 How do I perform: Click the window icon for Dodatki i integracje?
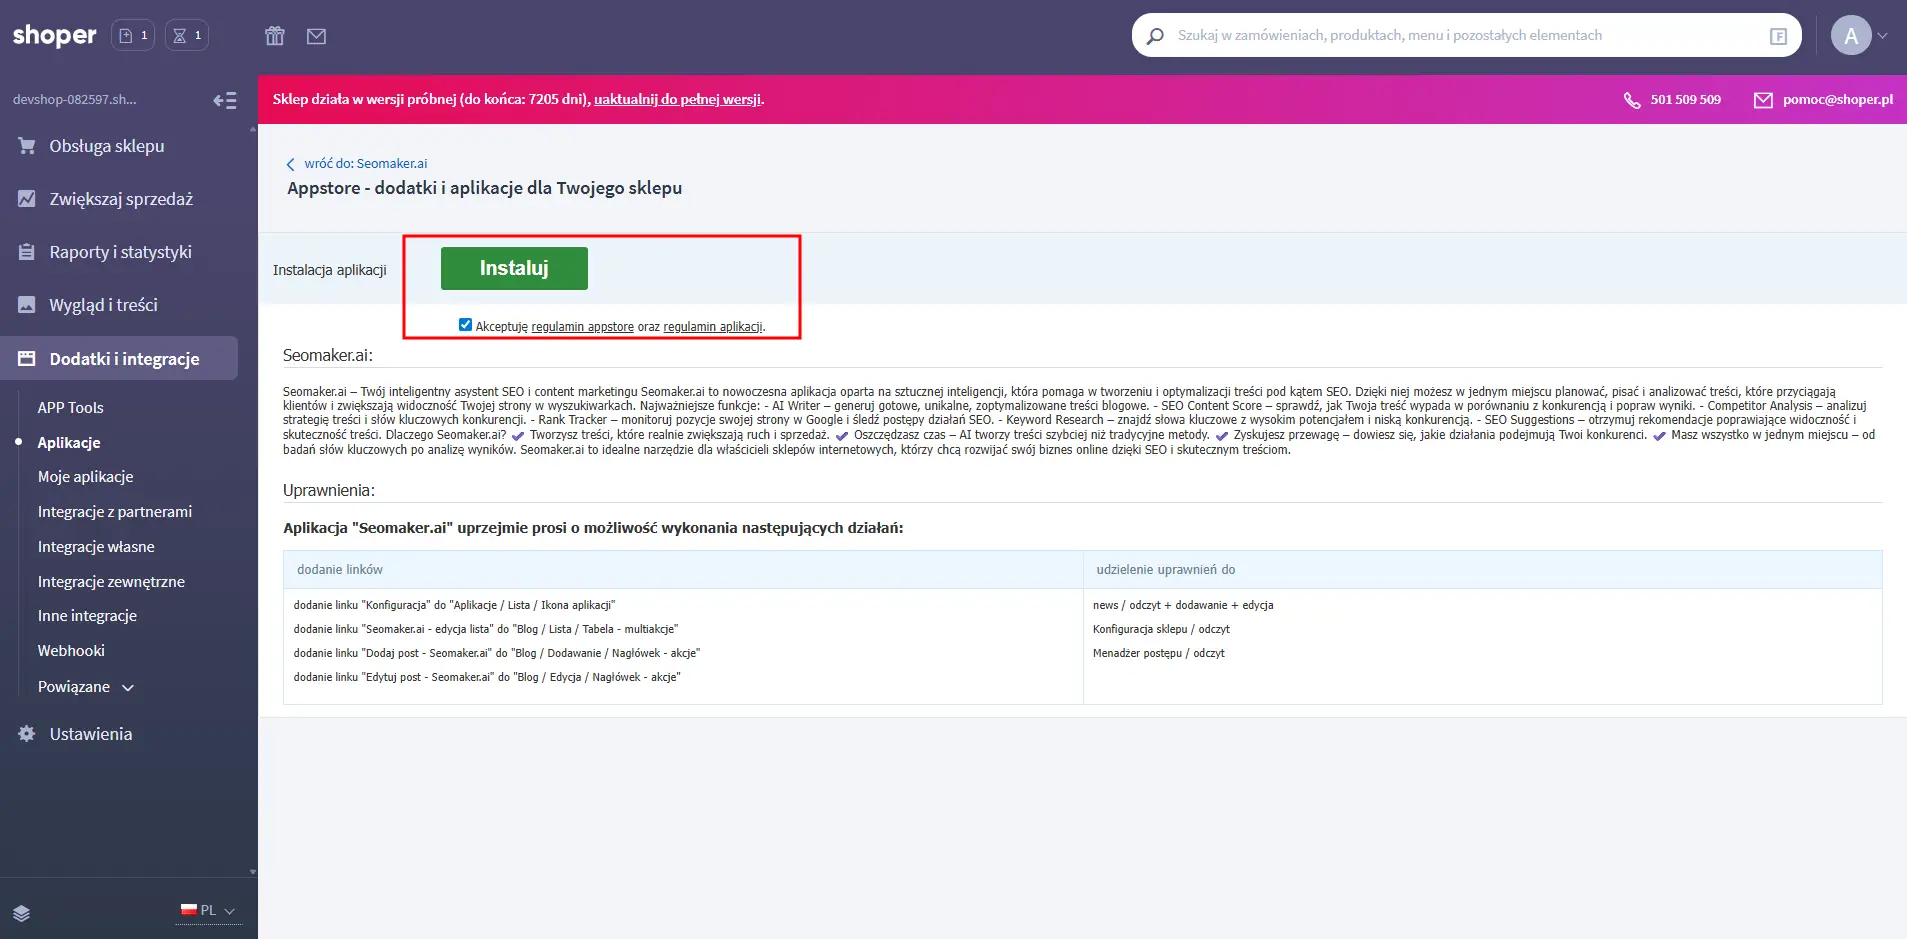coord(27,359)
